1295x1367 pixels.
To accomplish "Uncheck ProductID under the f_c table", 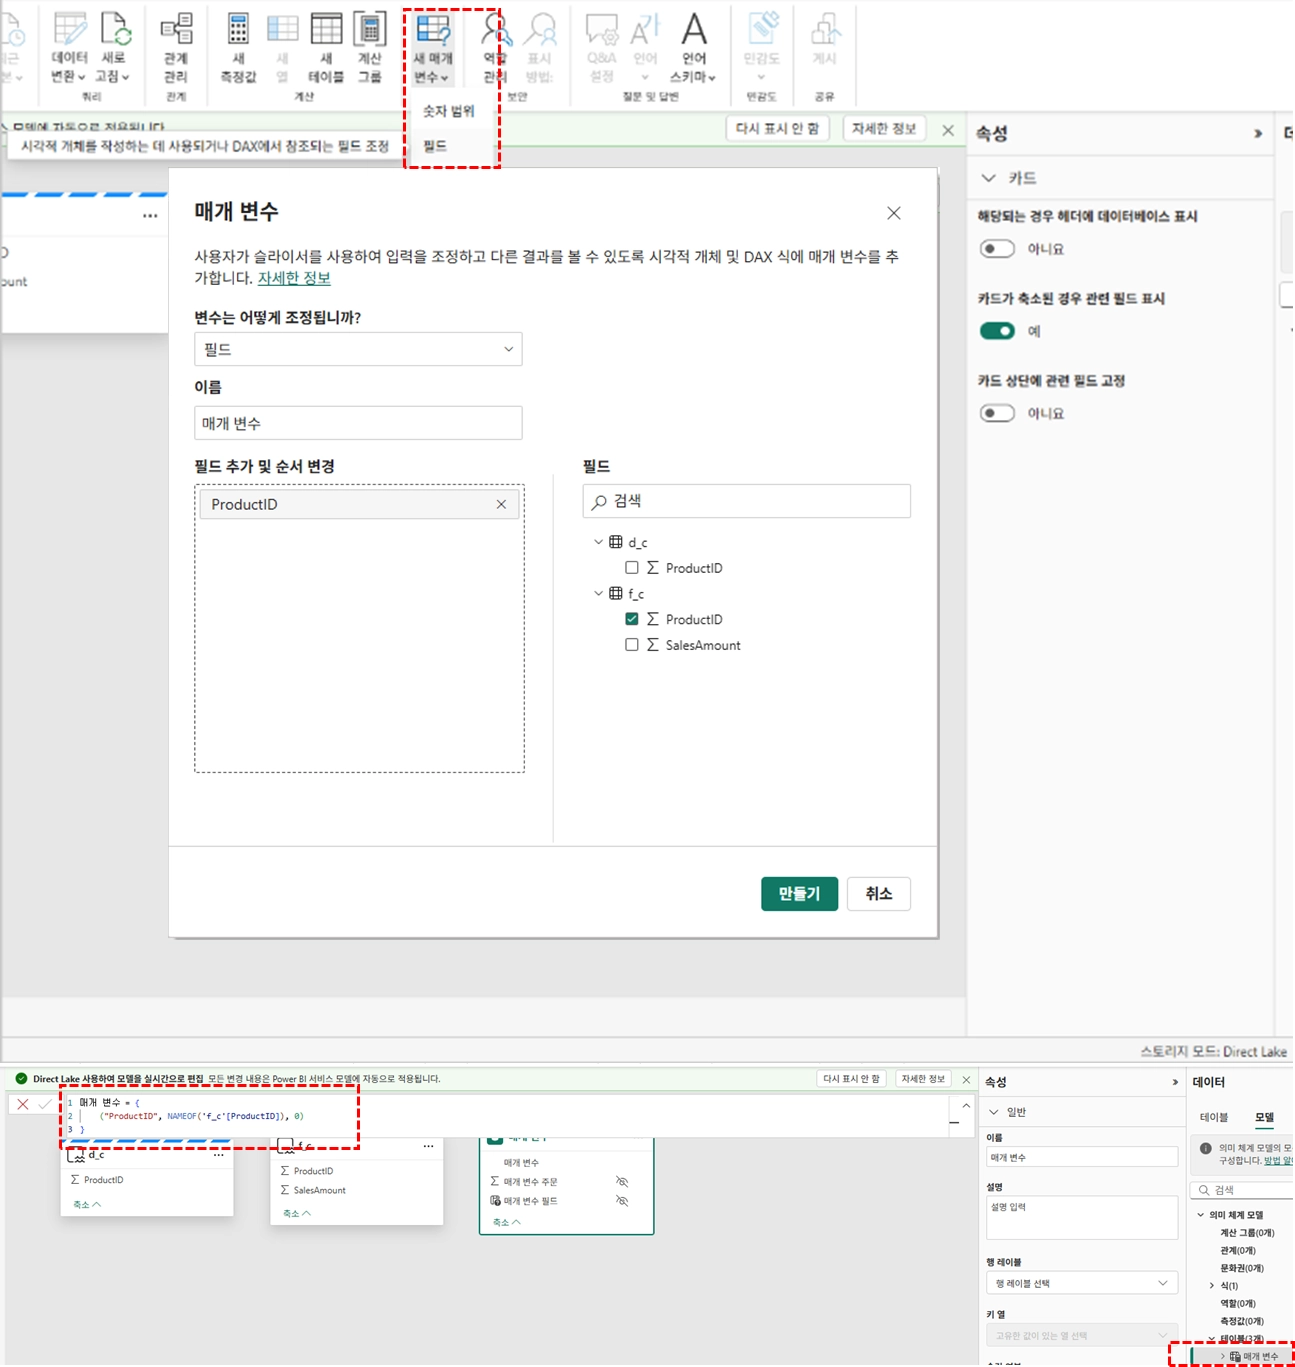I will (x=632, y=619).
